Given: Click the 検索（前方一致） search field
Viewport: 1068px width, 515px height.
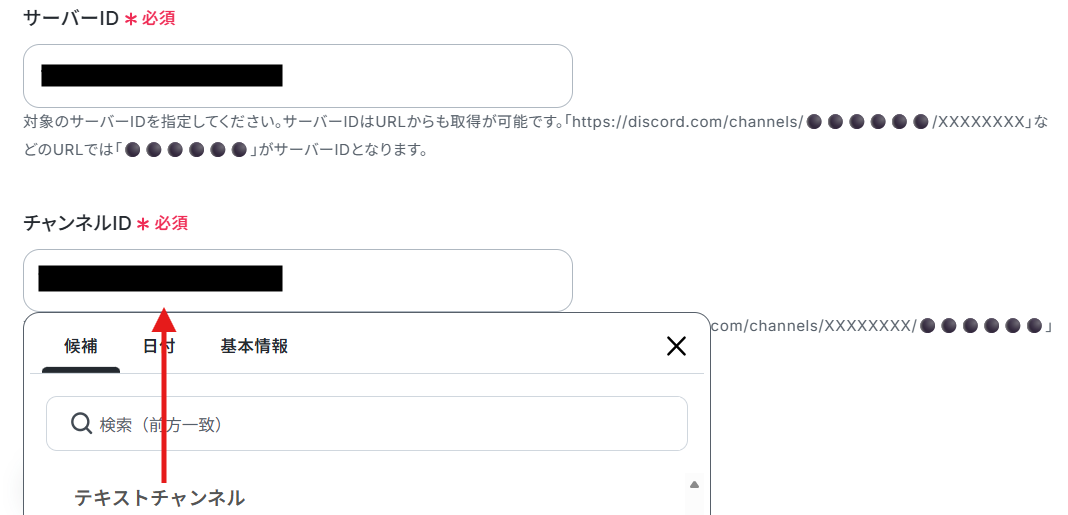Looking at the screenshot, I should pyautogui.click(x=366, y=424).
